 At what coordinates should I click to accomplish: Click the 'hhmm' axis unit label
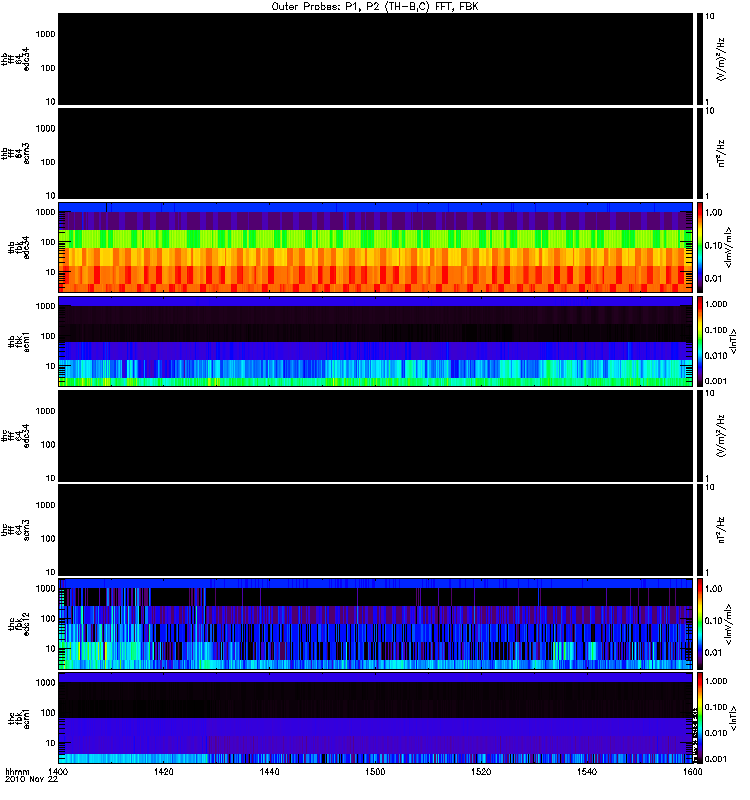point(17,771)
